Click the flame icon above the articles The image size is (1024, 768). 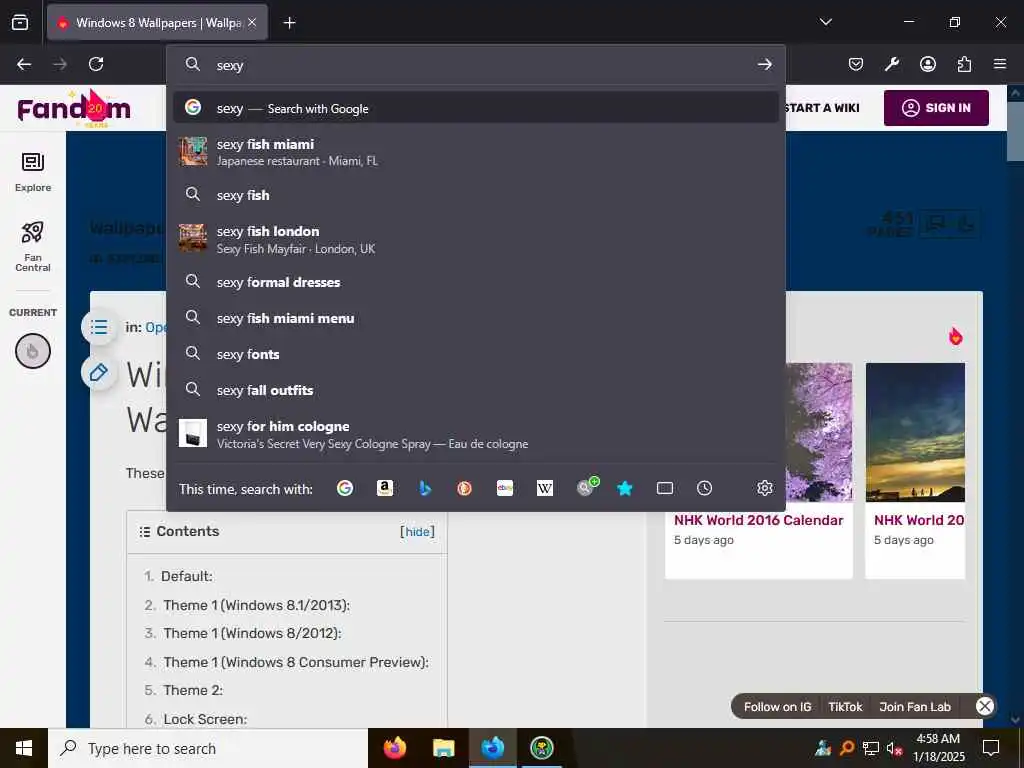(x=955, y=336)
